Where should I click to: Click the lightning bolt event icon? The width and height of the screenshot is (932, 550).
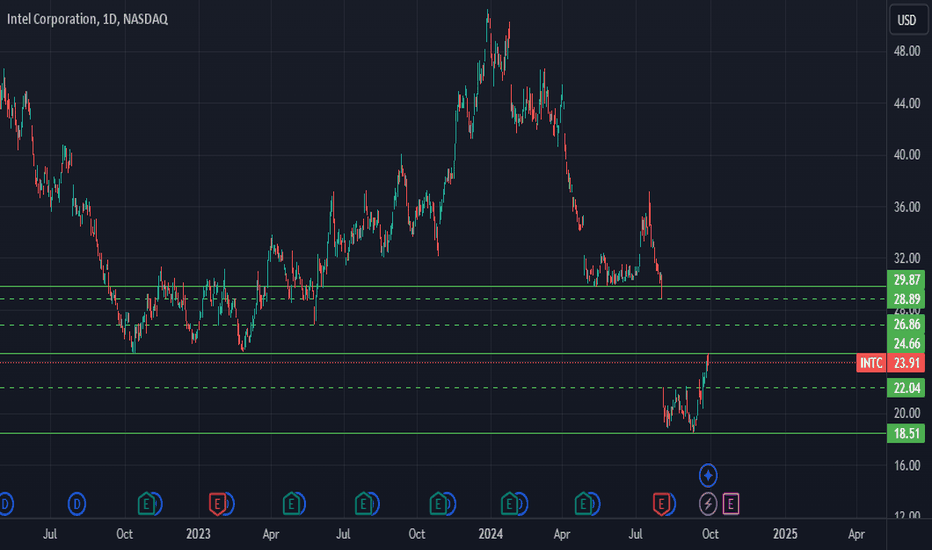[x=708, y=504]
